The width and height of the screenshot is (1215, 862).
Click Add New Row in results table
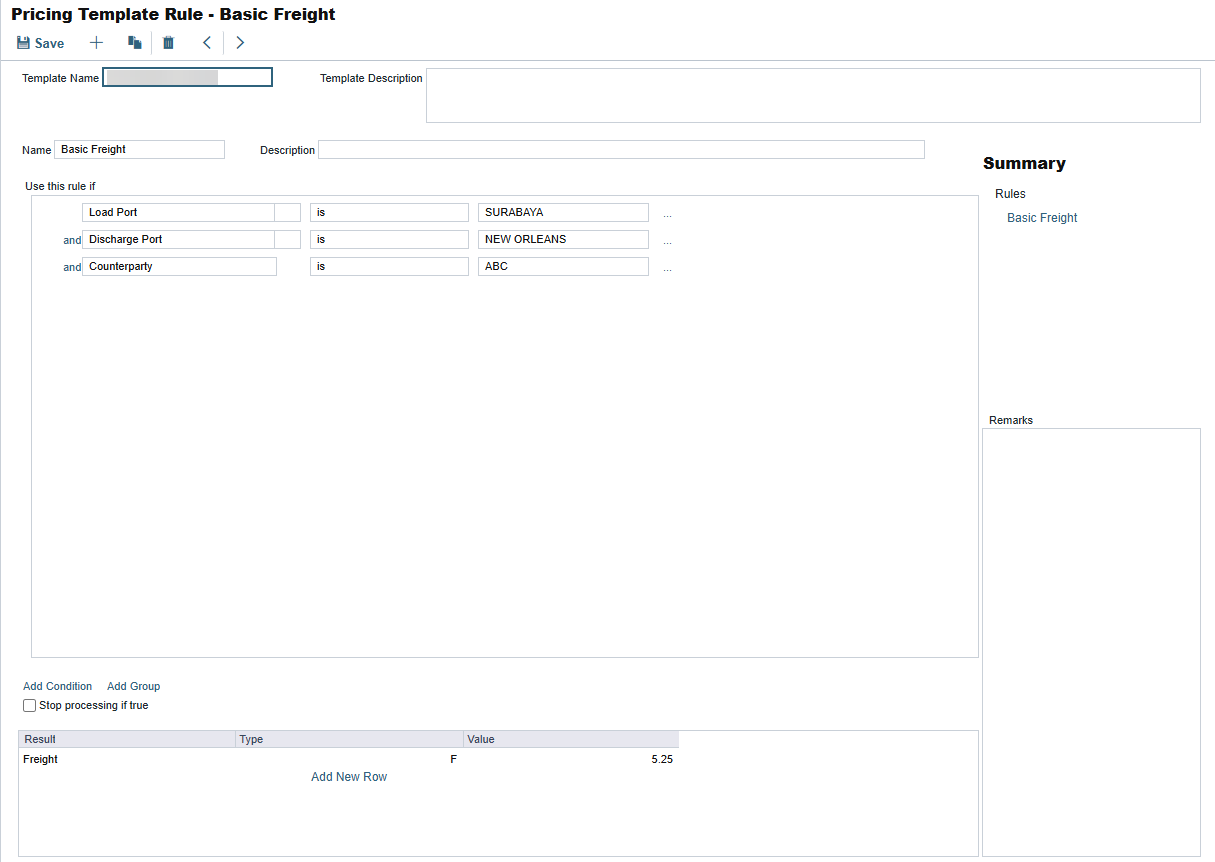click(349, 777)
